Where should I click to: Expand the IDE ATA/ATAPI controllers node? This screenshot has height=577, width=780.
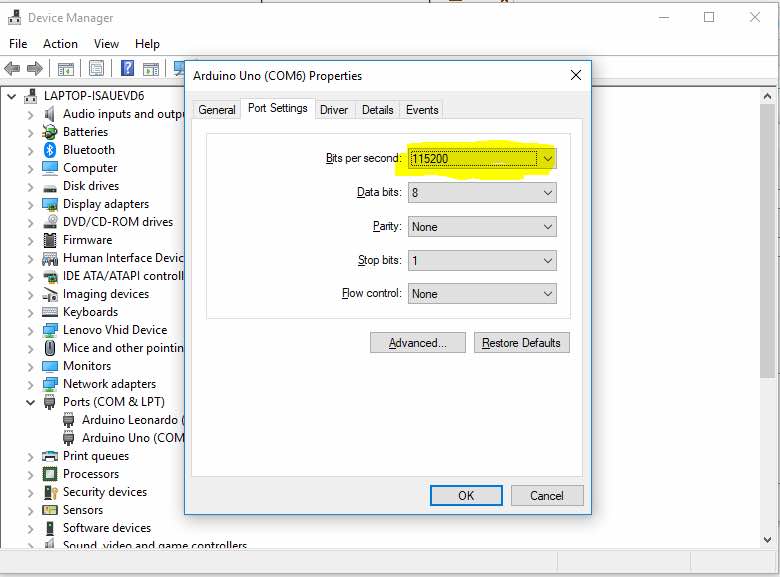point(30,277)
